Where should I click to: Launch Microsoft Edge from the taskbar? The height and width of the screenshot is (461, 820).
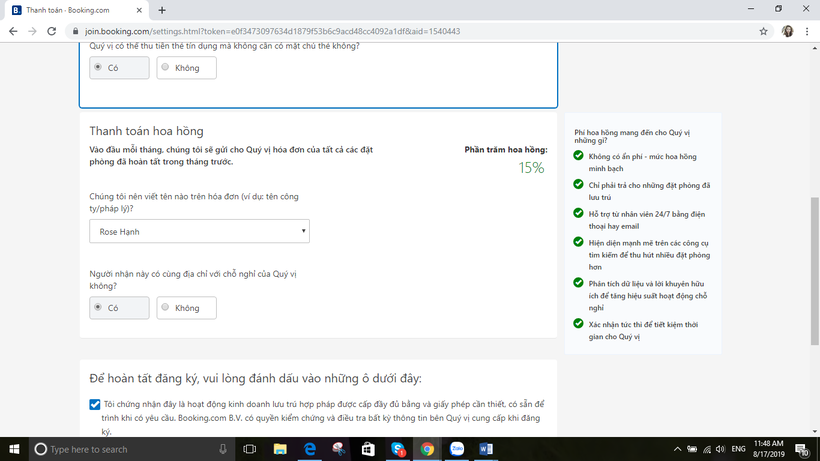coord(310,449)
